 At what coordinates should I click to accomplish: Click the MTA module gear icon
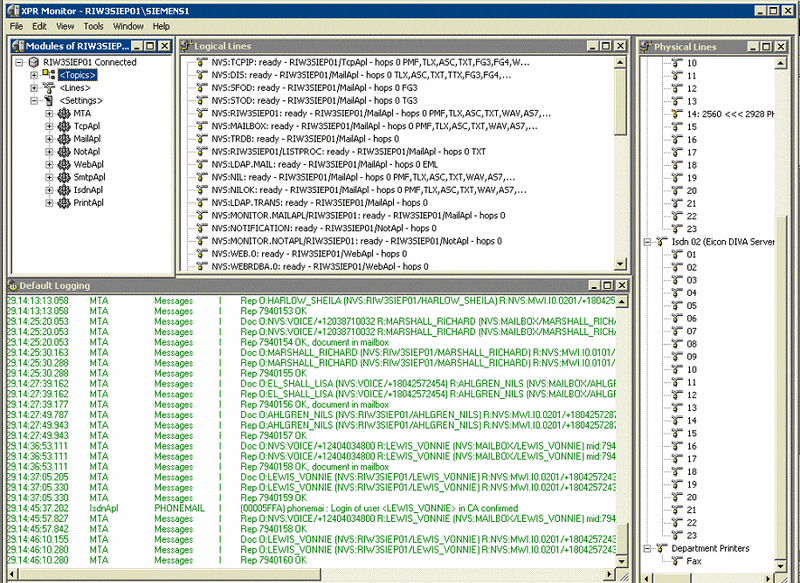[x=64, y=113]
